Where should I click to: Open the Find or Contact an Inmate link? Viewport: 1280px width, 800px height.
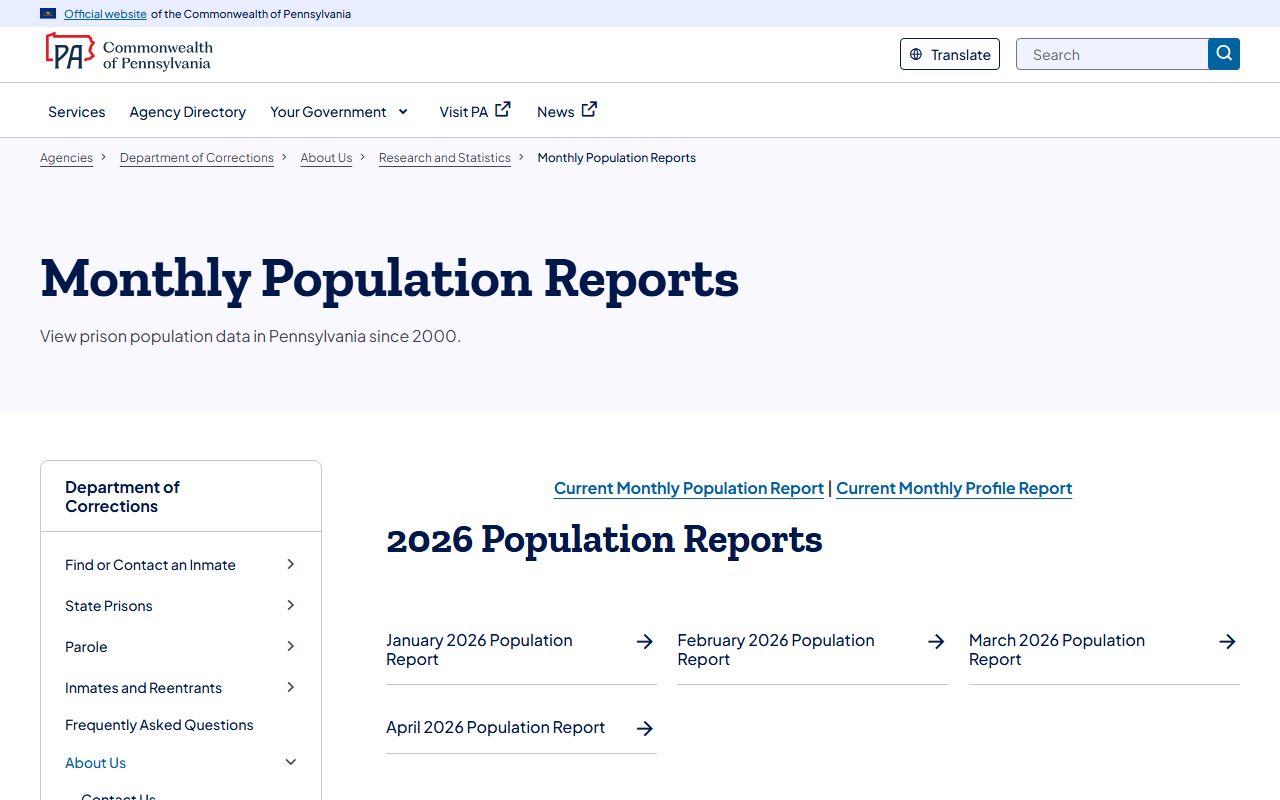(150, 565)
